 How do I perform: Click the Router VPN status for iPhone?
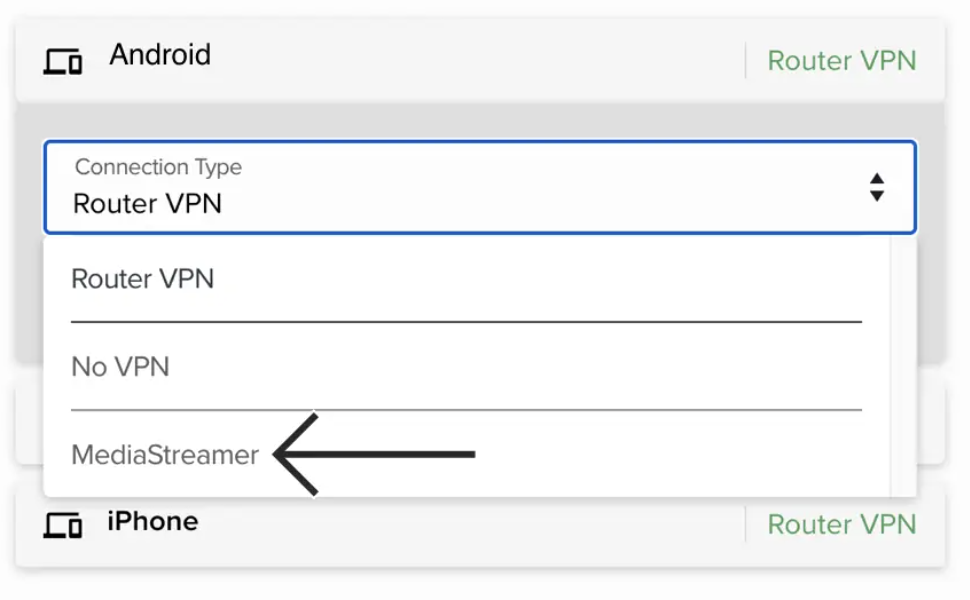(841, 524)
